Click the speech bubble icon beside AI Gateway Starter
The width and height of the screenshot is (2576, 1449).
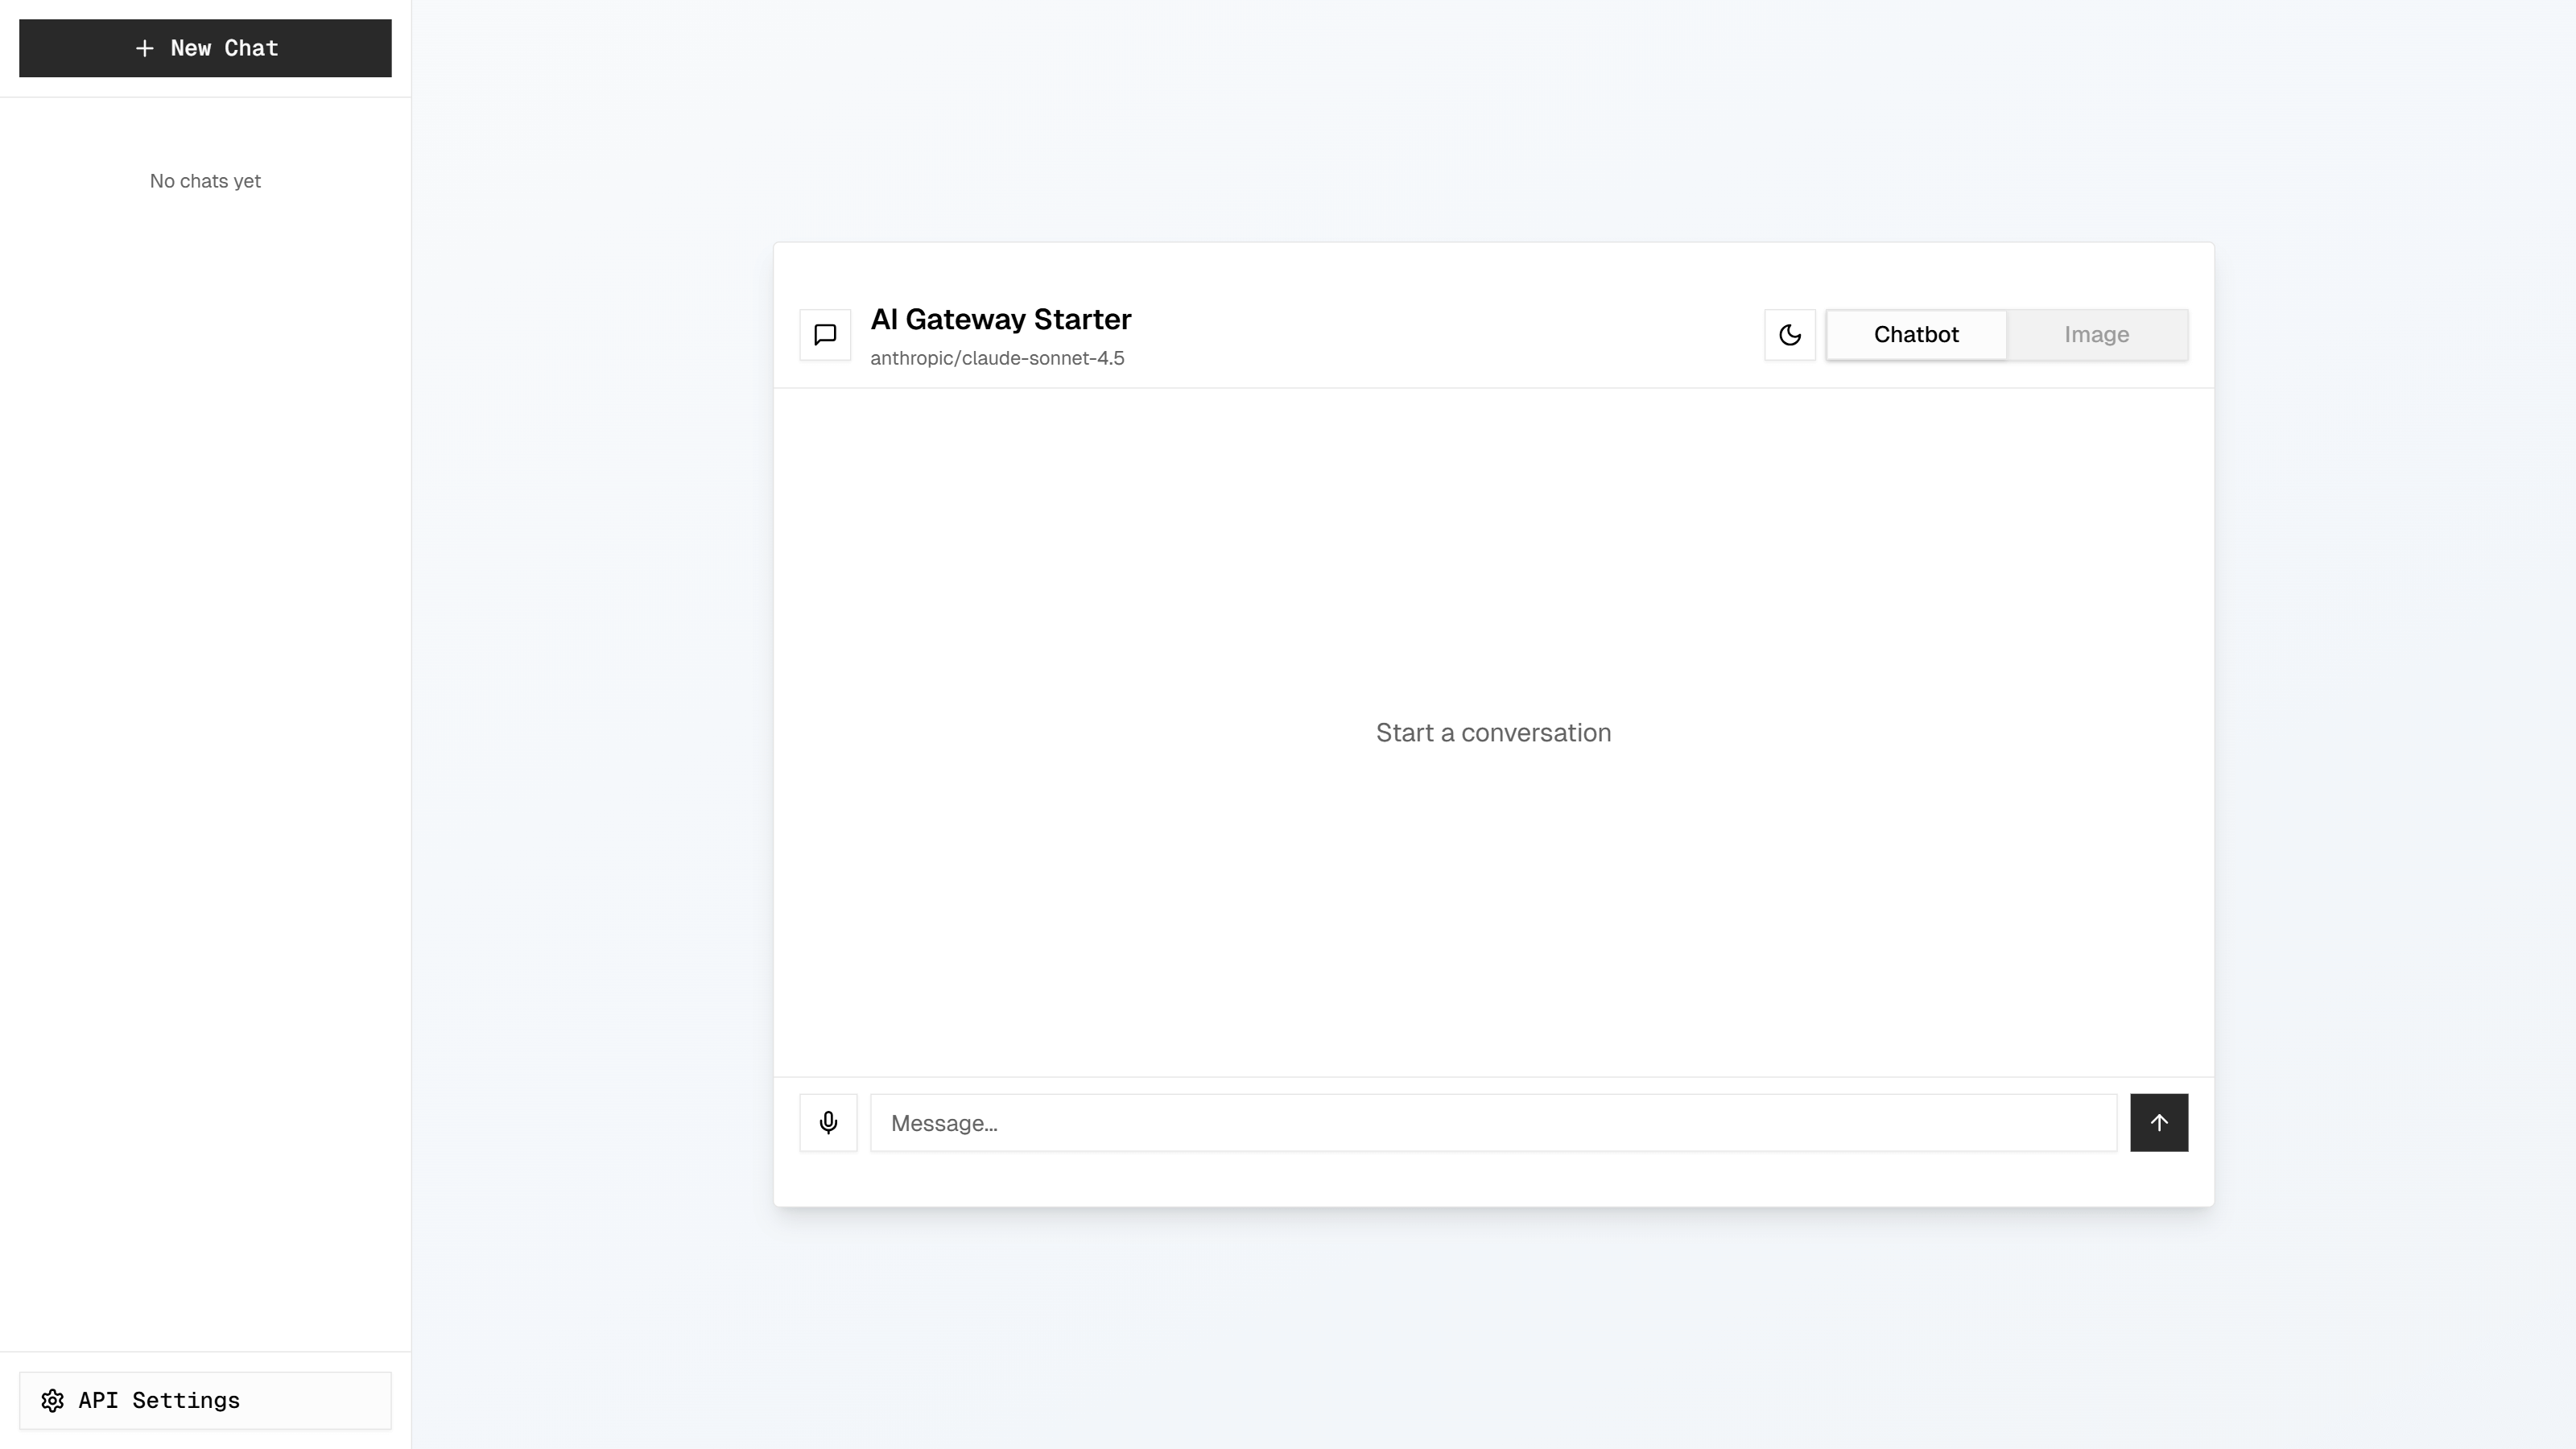pyautogui.click(x=825, y=335)
